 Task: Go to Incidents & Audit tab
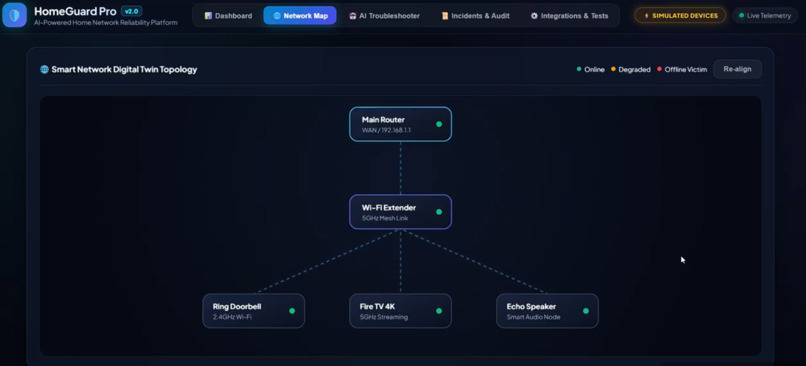[475, 16]
